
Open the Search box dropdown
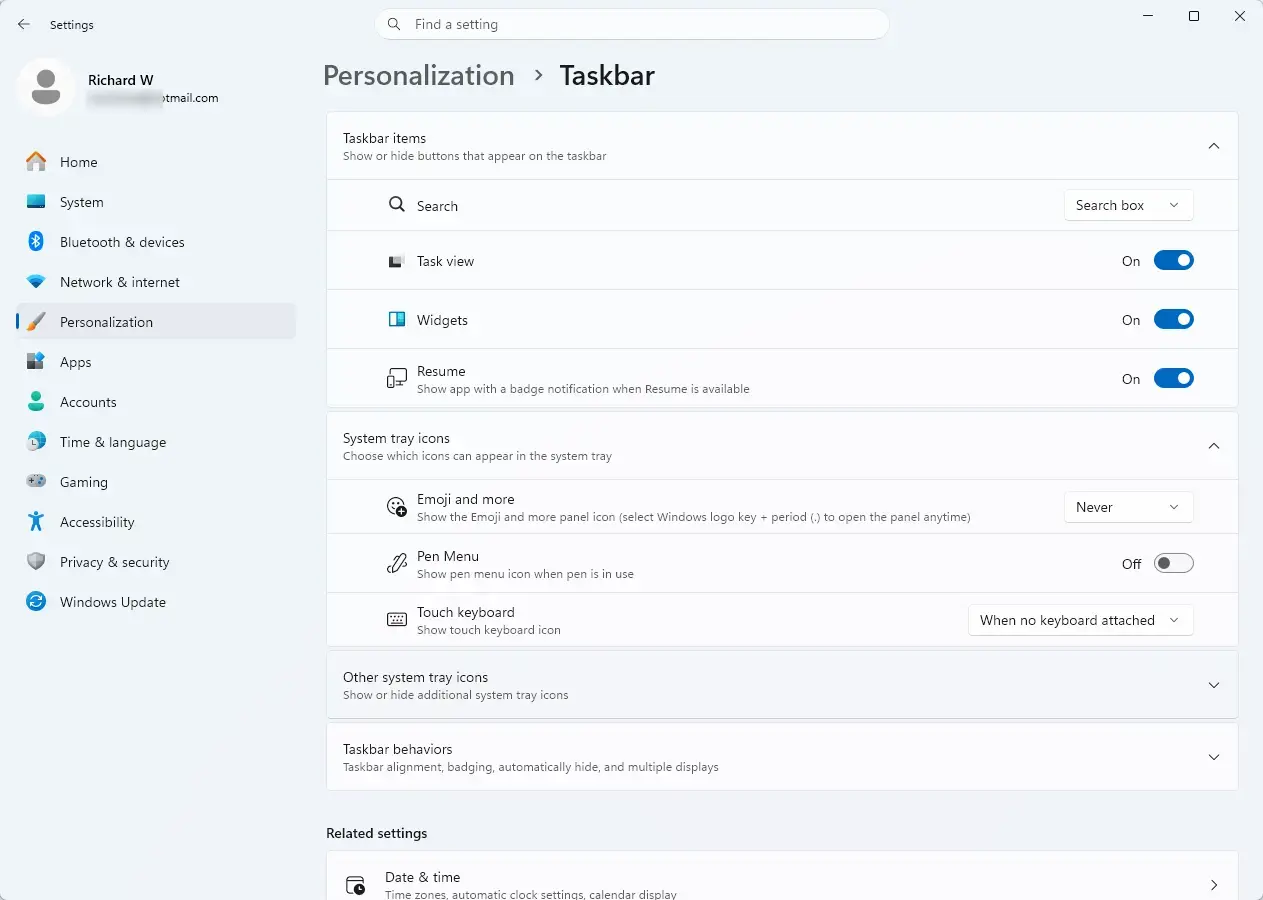pyautogui.click(x=1128, y=205)
